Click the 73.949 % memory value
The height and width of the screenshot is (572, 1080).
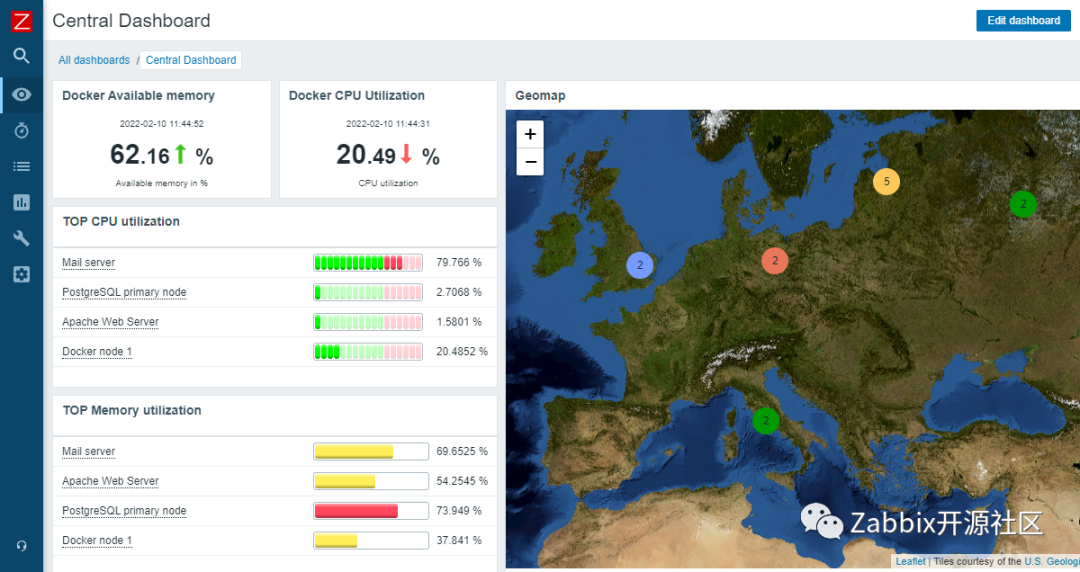coord(459,511)
